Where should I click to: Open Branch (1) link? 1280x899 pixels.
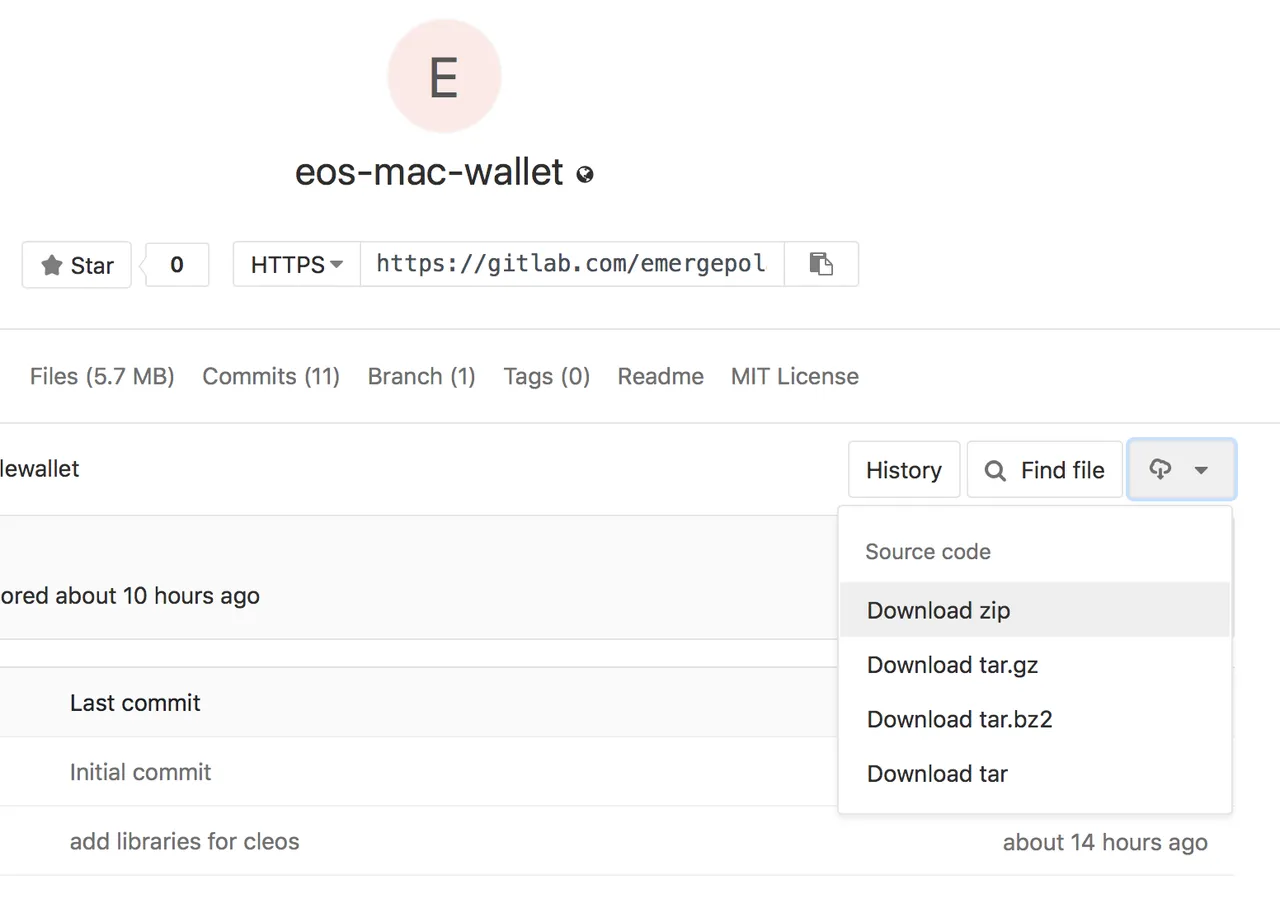click(421, 376)
